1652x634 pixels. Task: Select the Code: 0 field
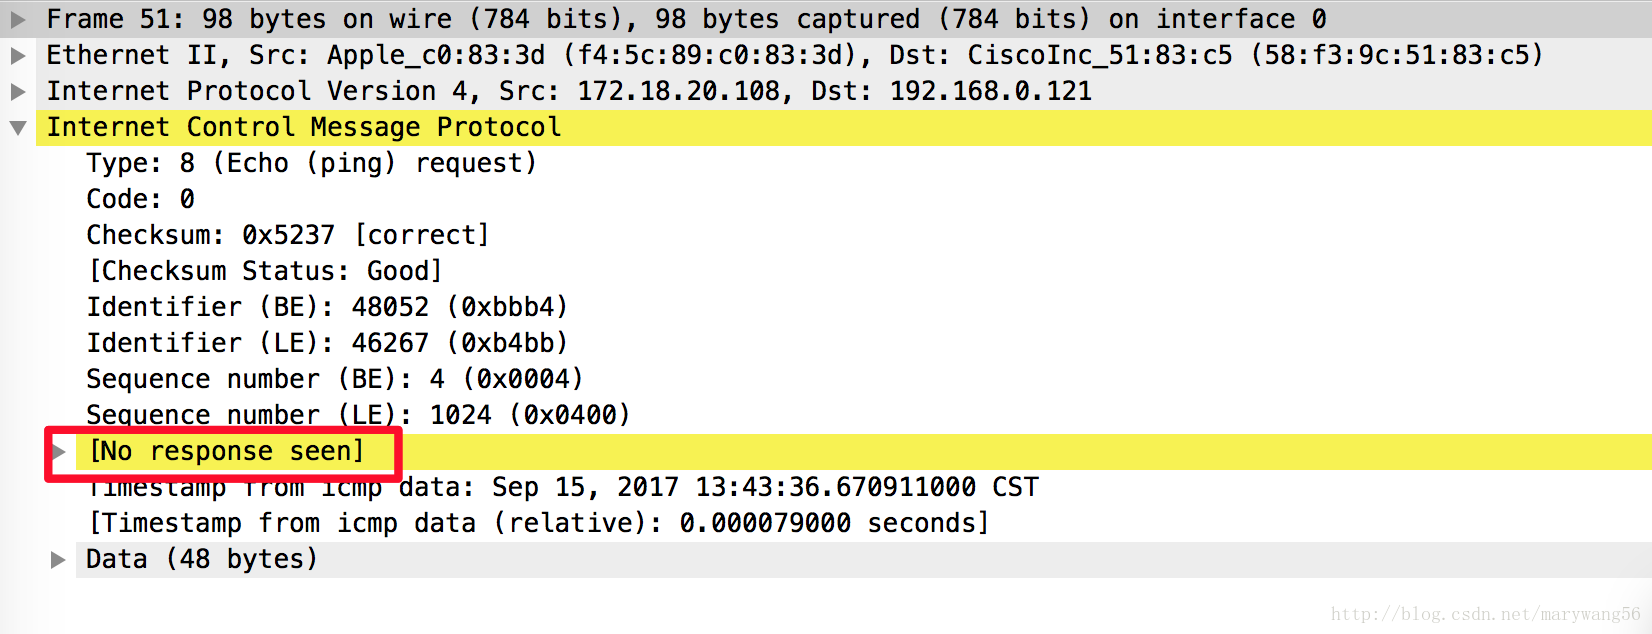click(140, 199)
